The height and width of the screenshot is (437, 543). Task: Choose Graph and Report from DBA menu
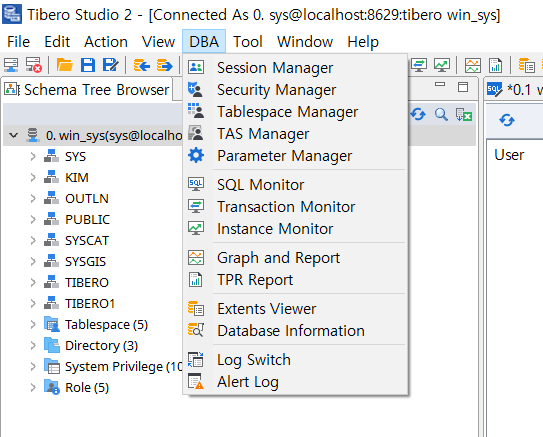pos(295,258)
